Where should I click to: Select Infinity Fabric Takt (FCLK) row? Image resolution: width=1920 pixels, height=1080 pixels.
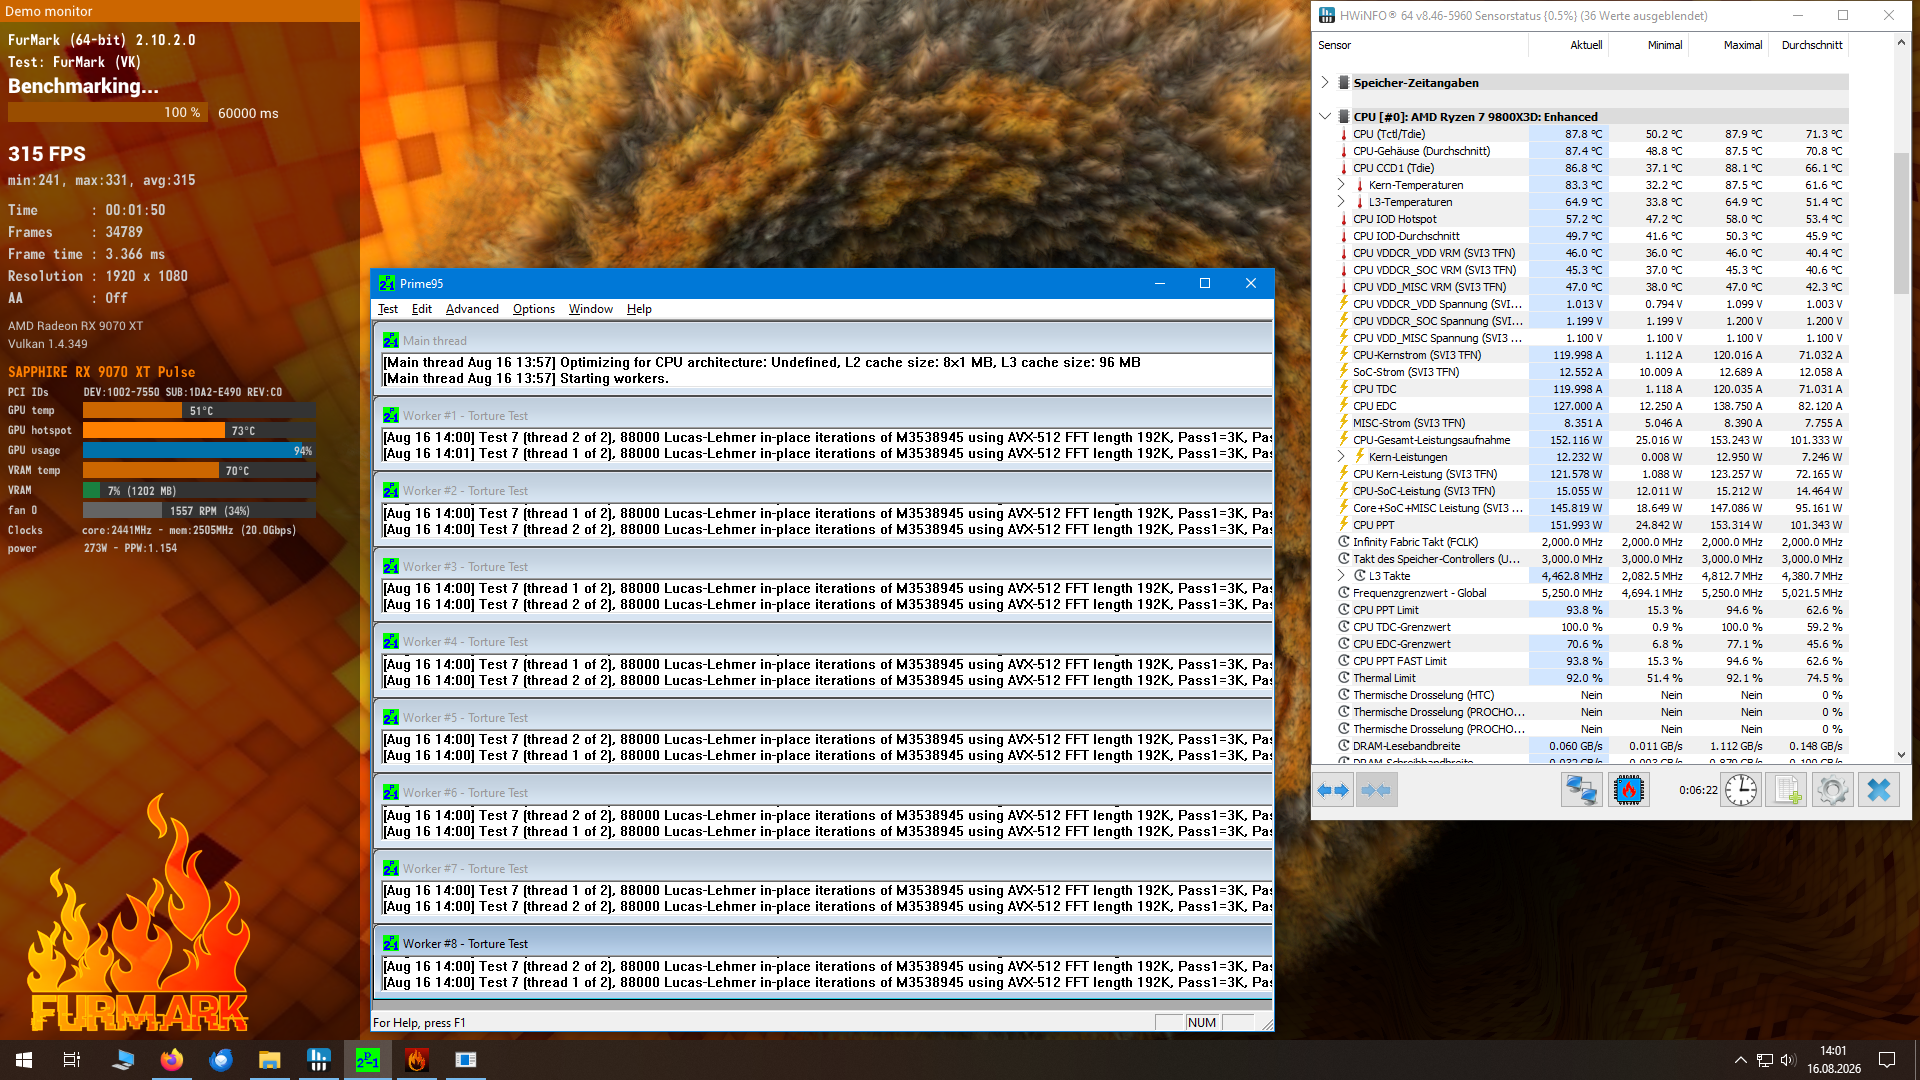pos(1591,542)
